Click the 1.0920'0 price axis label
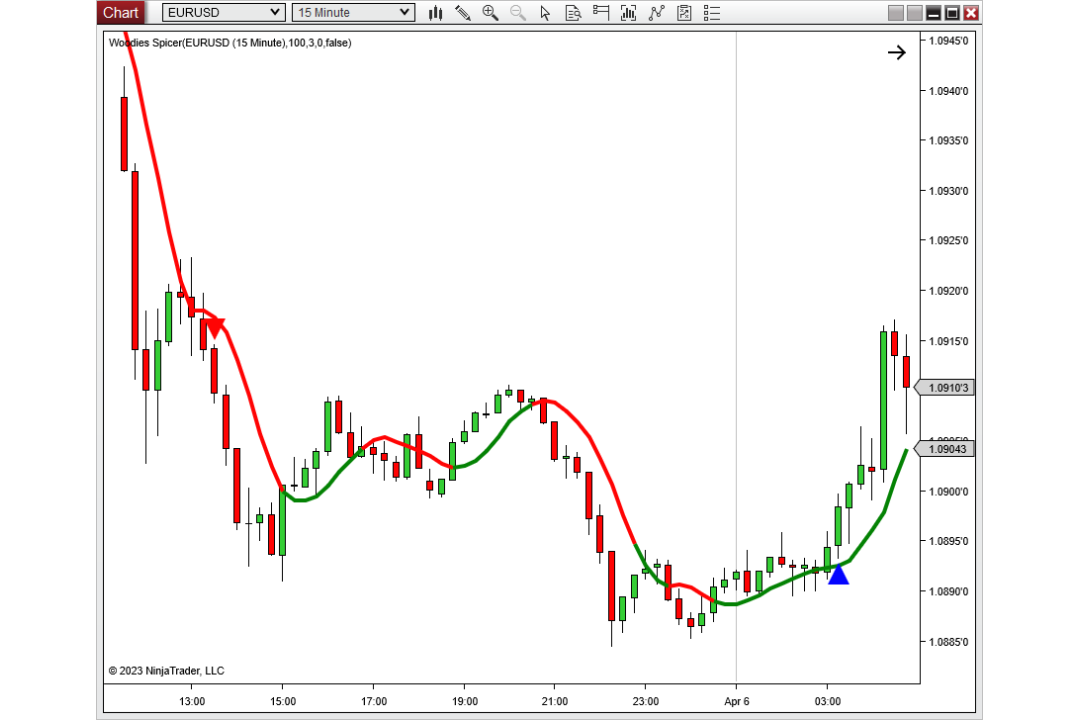This screenshot has width=1080, height=720. [948, 291]
